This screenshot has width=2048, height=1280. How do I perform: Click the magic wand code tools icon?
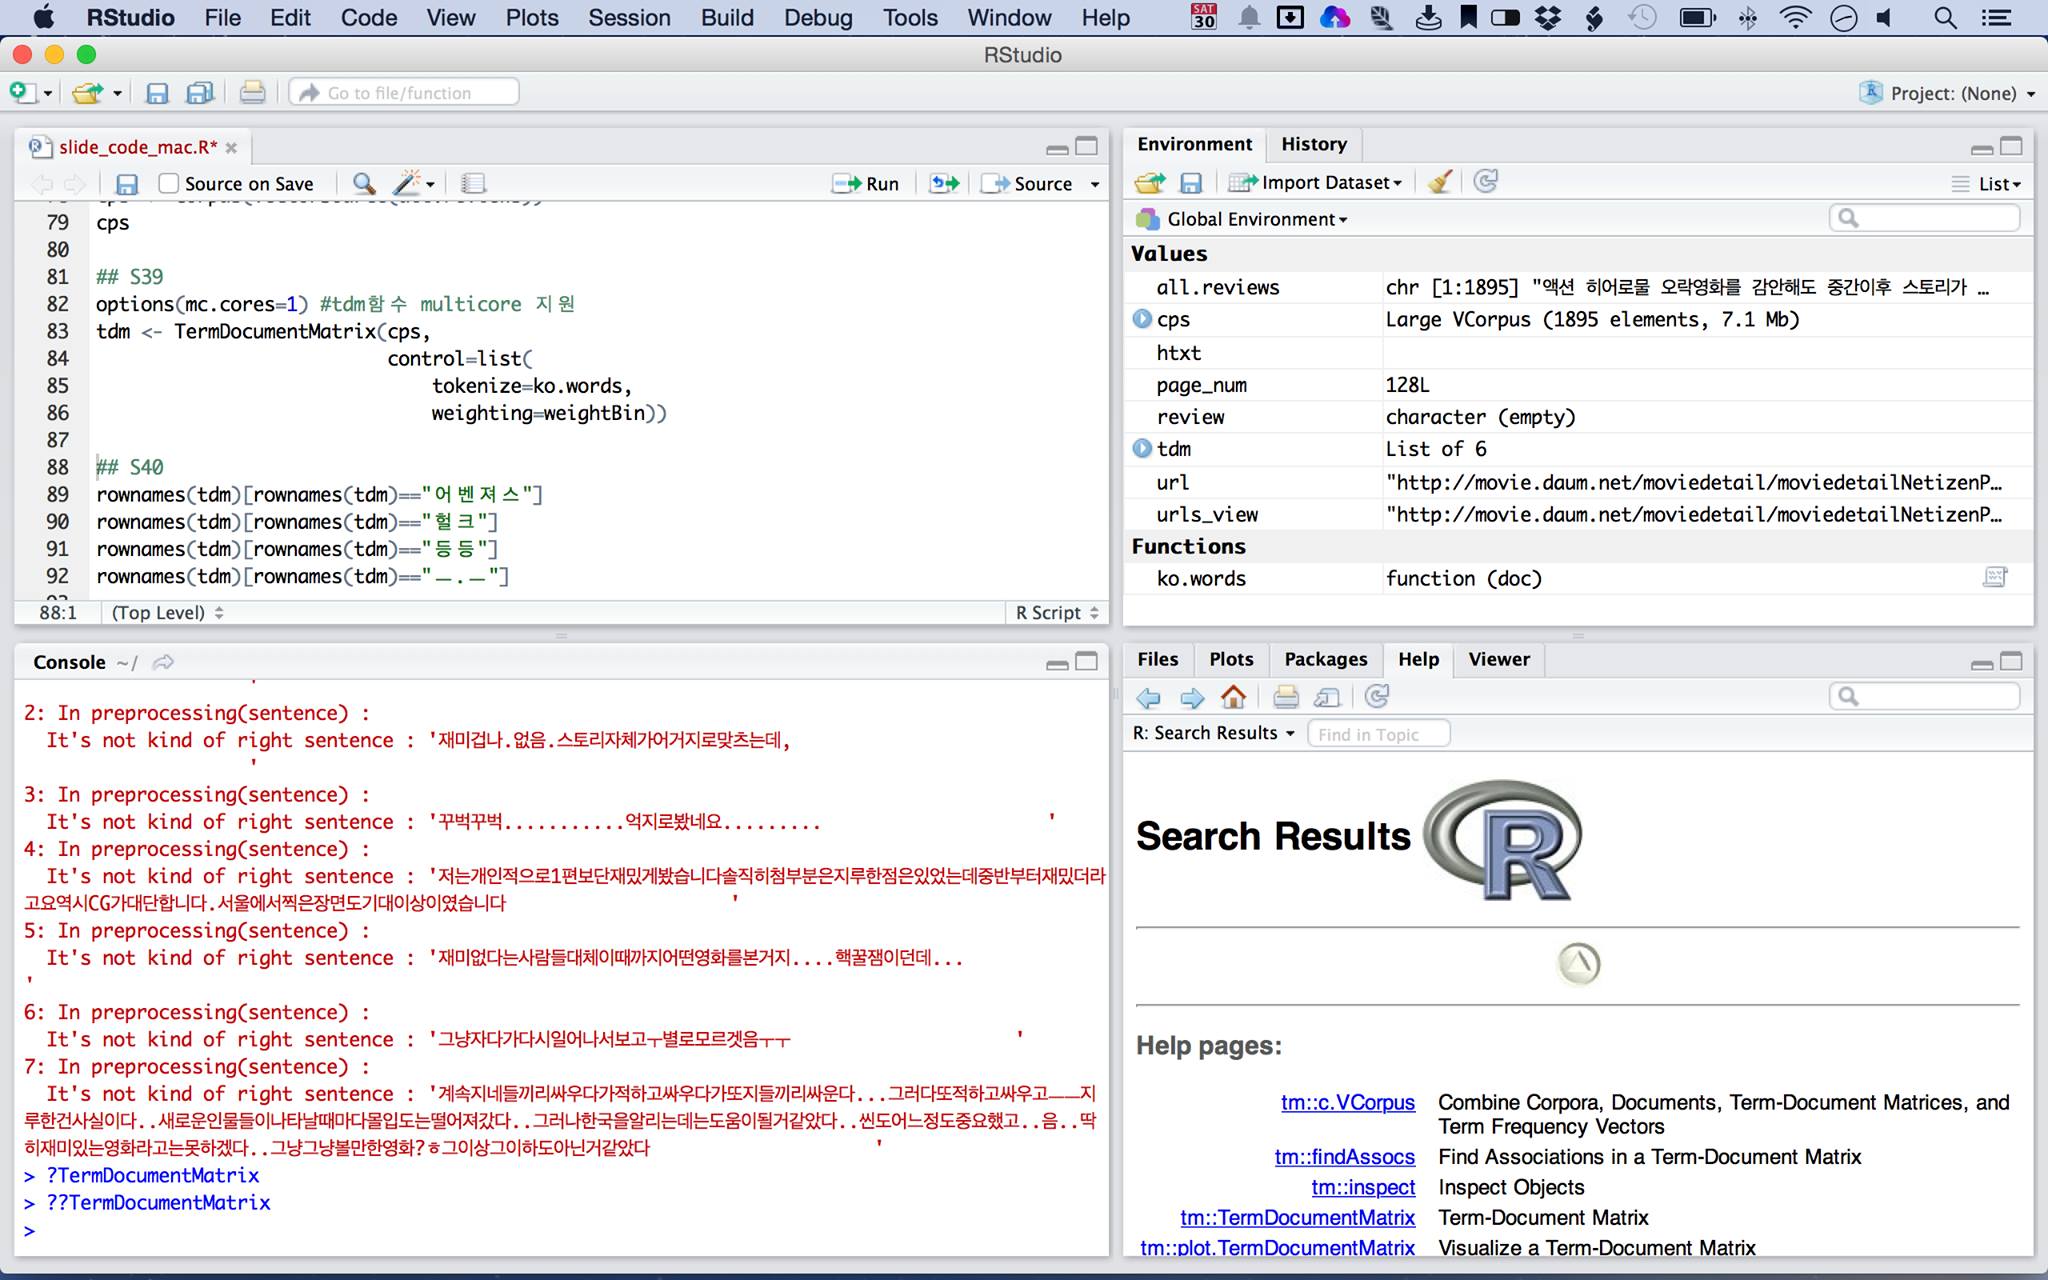click(x=407, y=183)
